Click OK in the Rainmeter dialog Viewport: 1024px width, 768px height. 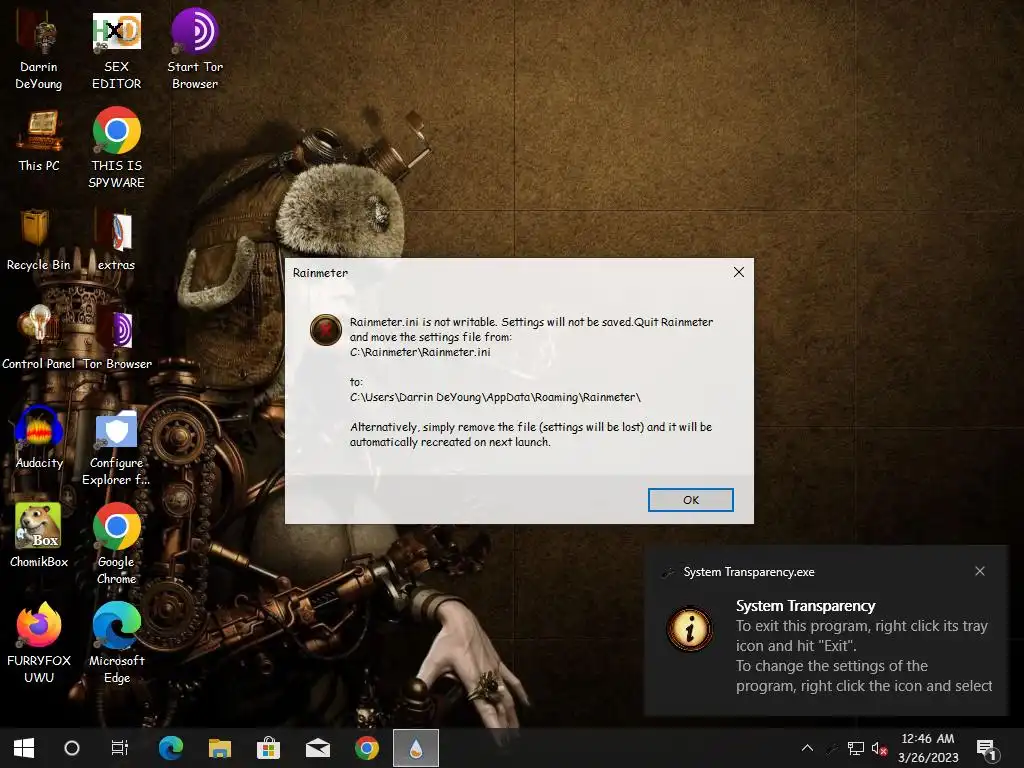[x=690, y=500]
